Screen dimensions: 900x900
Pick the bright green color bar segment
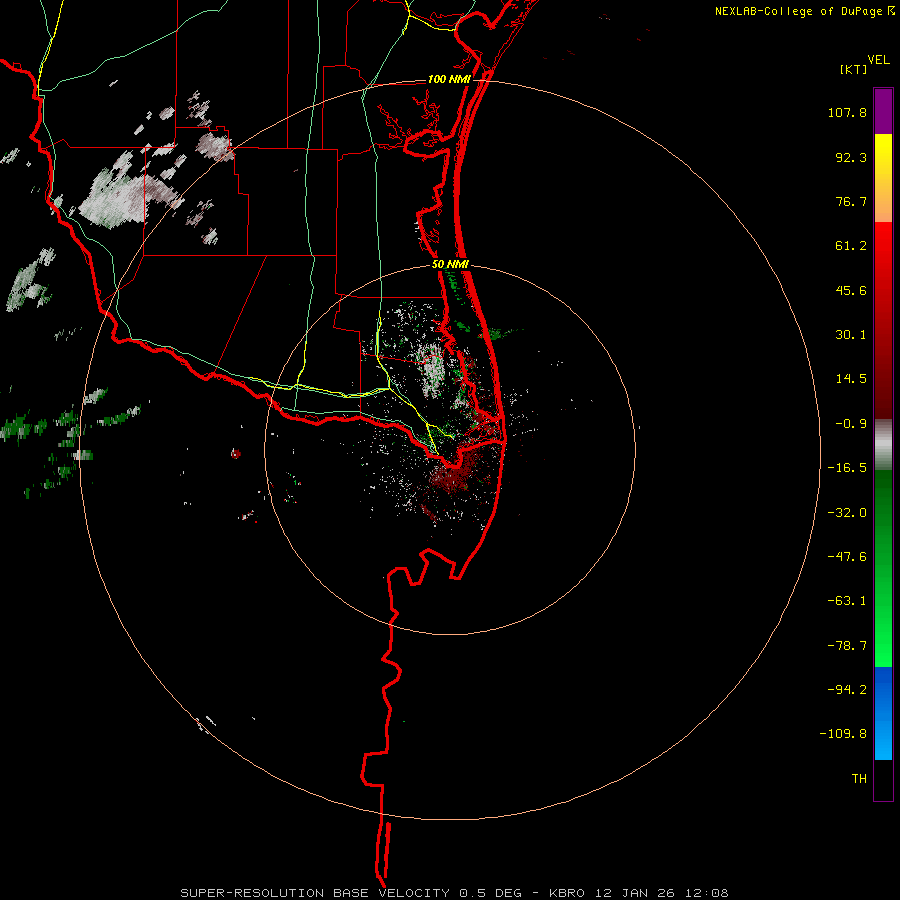(x=883, y=568)
